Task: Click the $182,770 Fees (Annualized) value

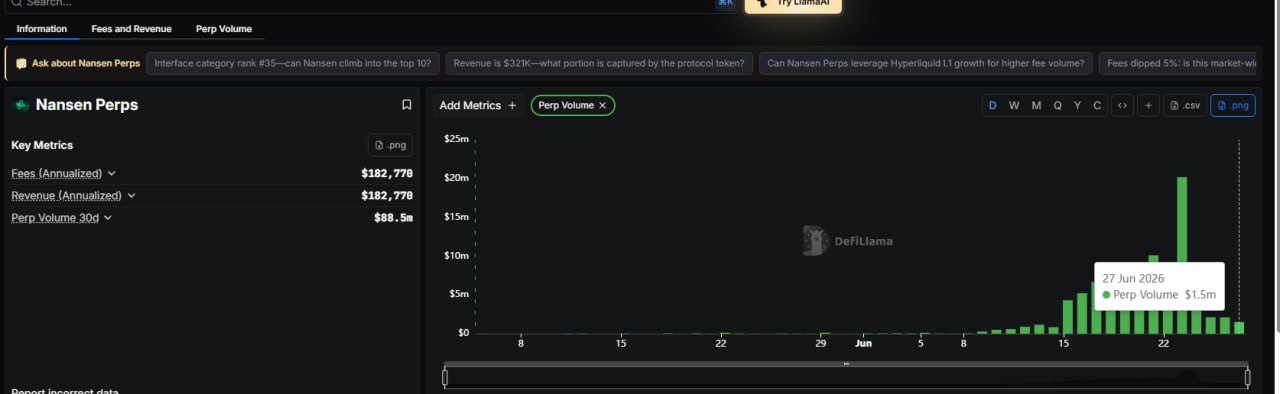Action: pyautogui.click(x=387, y=173)
